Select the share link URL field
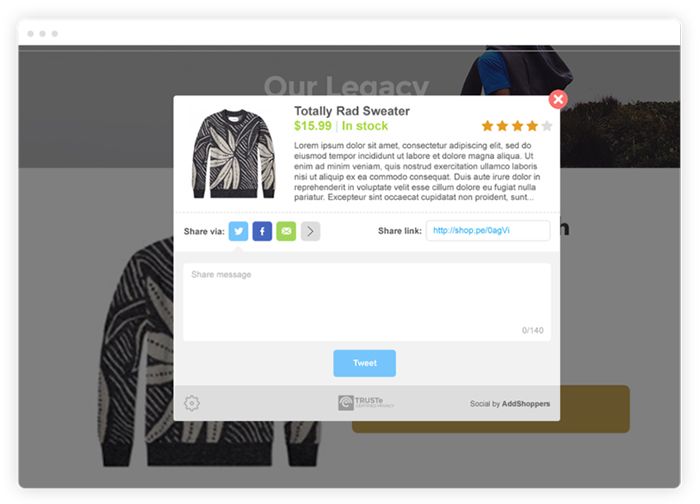The height and width of the screenshot is (504, 700). tap(488, 230)
